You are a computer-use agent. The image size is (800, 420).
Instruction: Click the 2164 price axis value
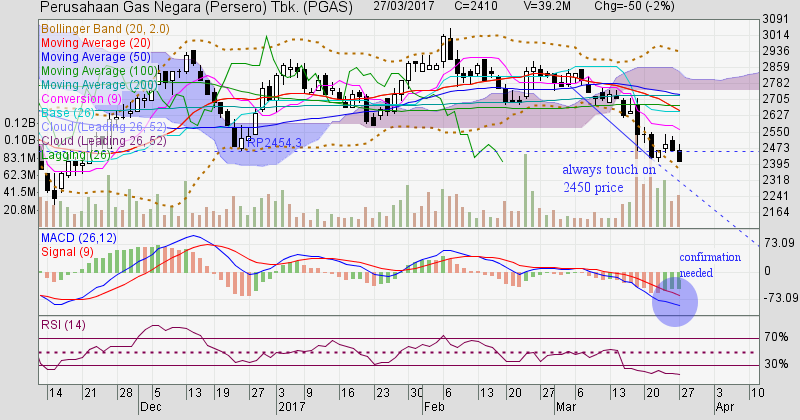(x=776, y=211)
